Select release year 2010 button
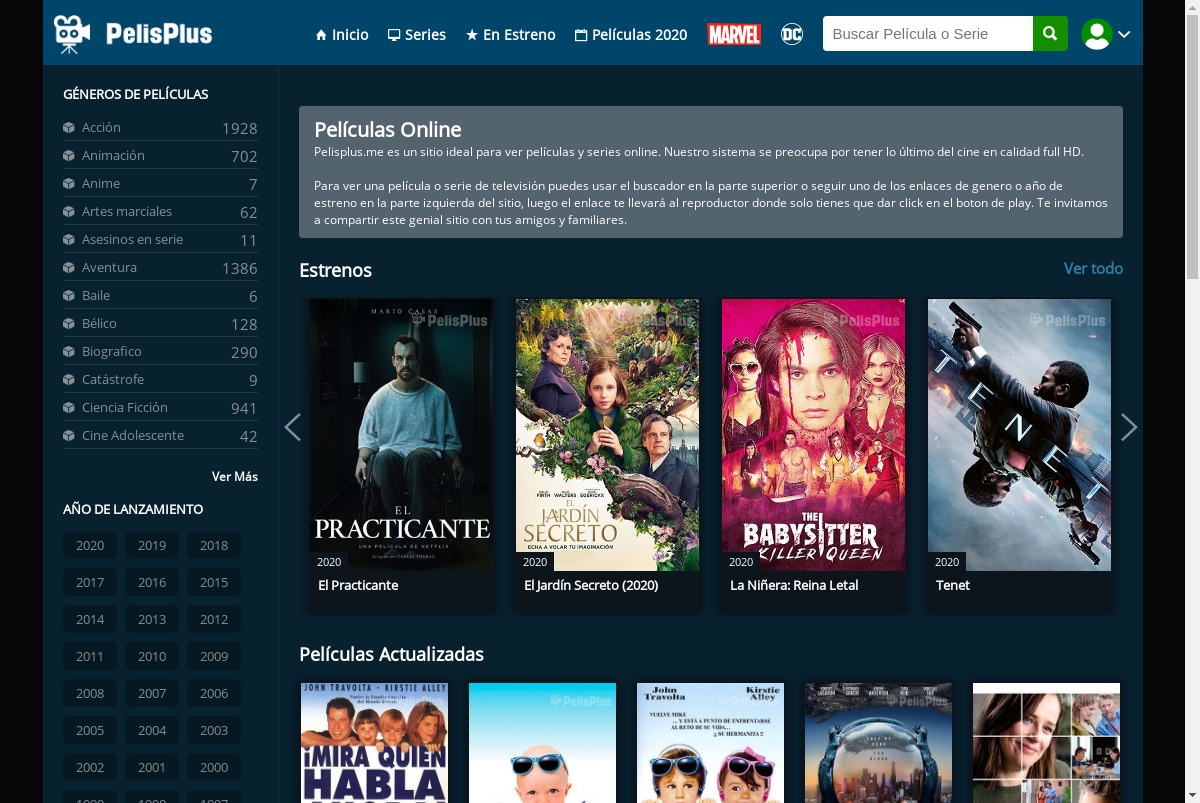Image resolution: width=1200 pixels, height=803 pixels. (x=152, y=656)
